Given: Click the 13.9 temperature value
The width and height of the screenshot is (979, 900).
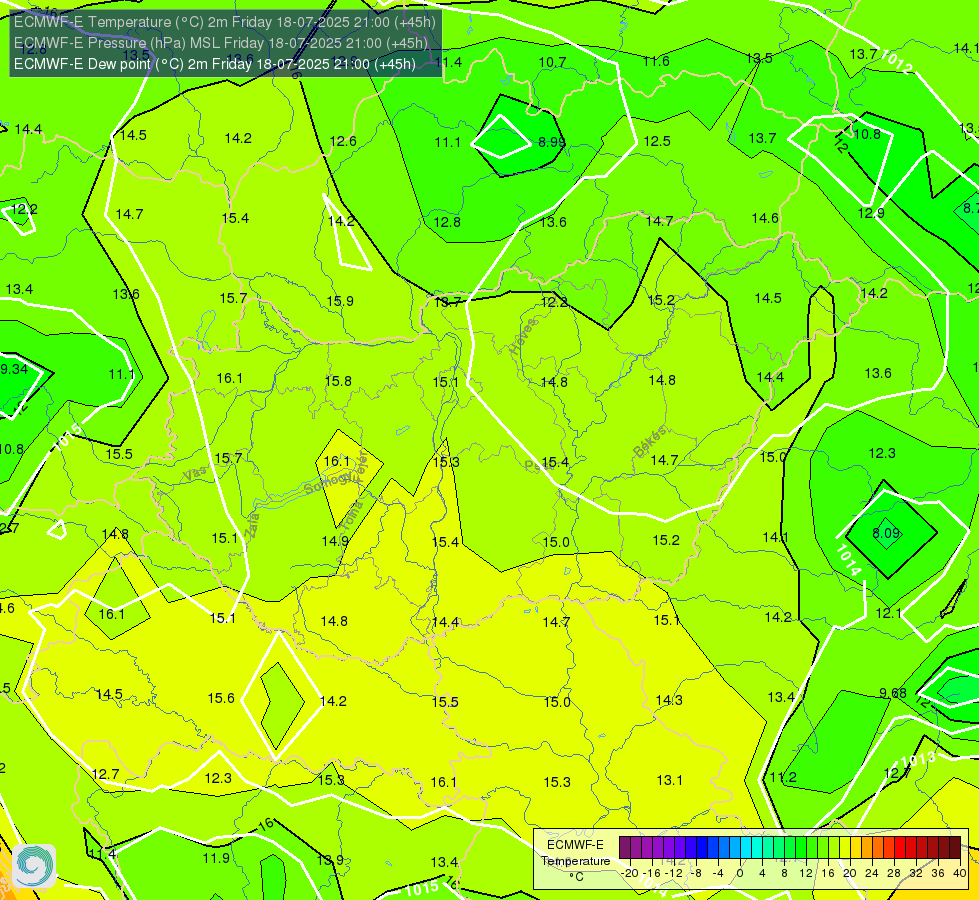Looking at the screenshot, I should point(330,860).
